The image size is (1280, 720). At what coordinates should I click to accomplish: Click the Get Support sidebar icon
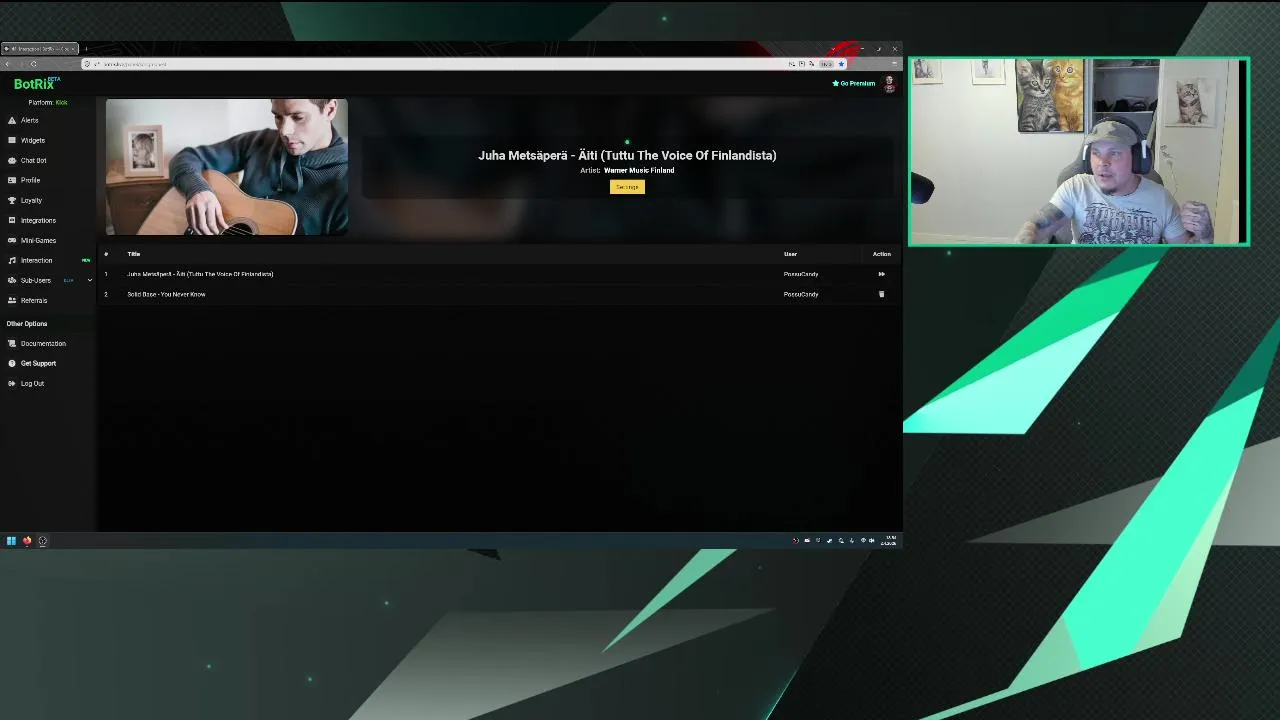coord(12,363)
